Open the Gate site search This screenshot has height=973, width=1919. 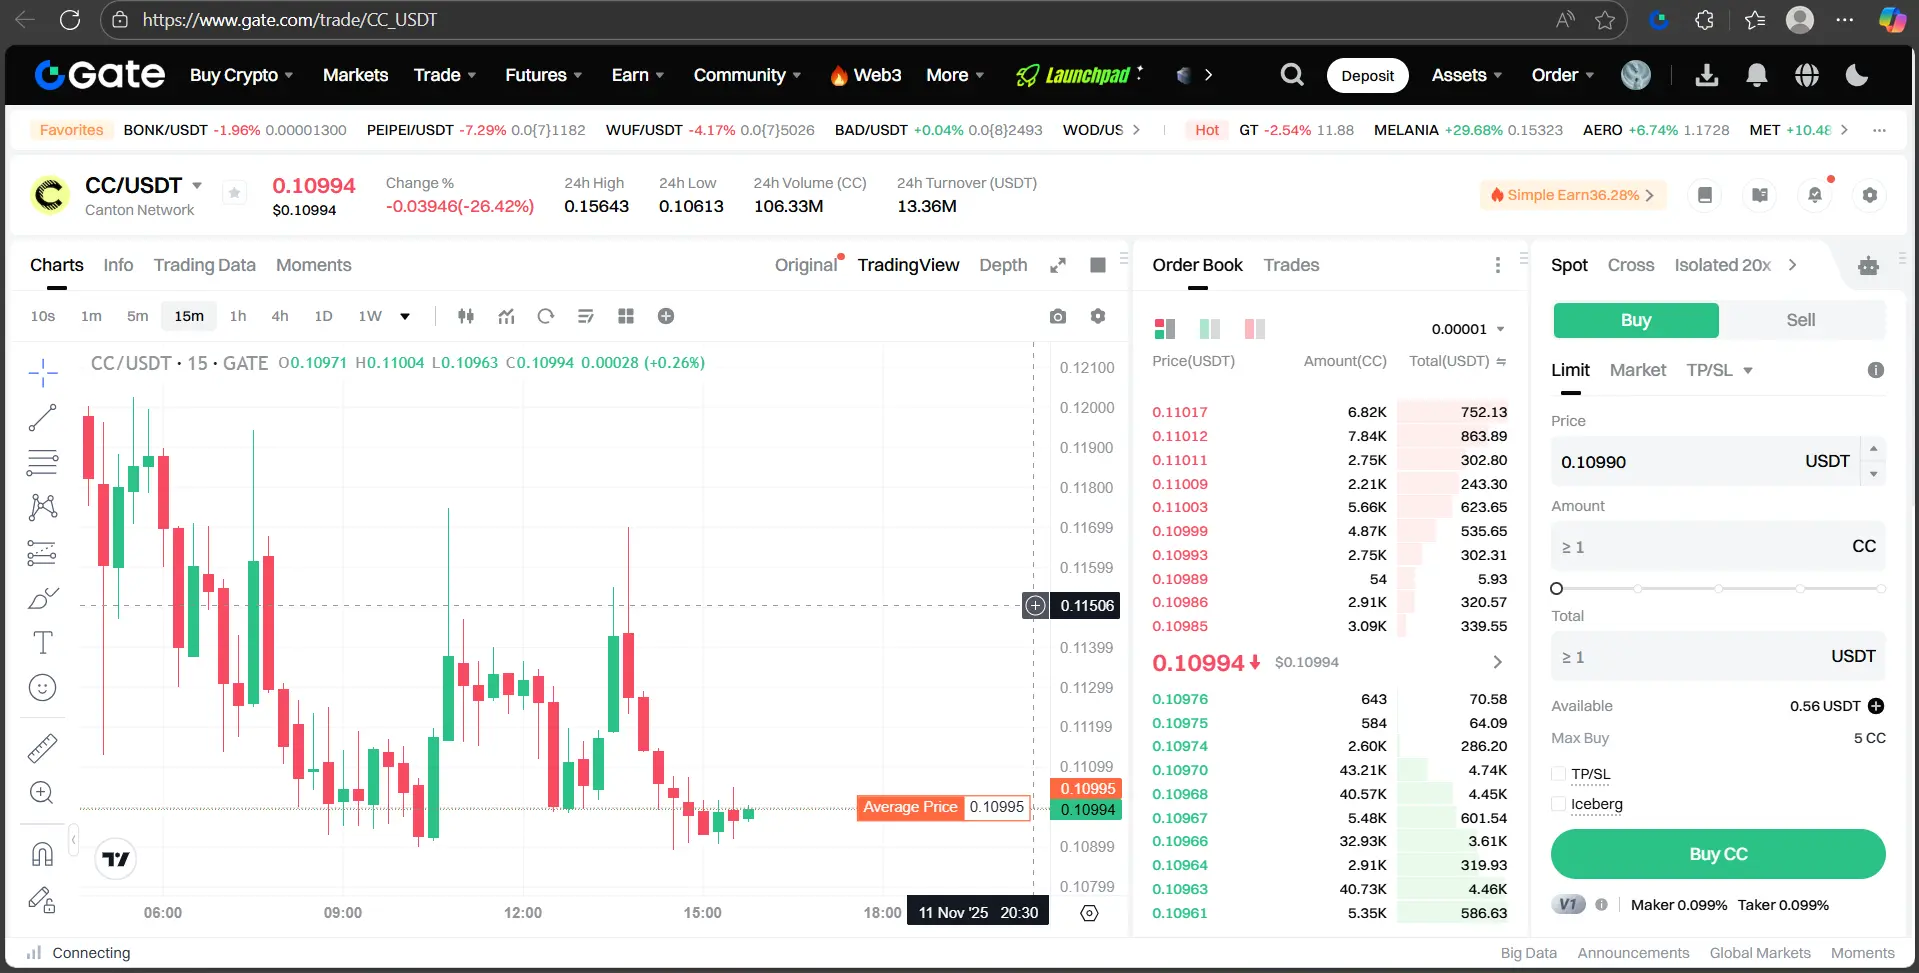(1292, 75)
